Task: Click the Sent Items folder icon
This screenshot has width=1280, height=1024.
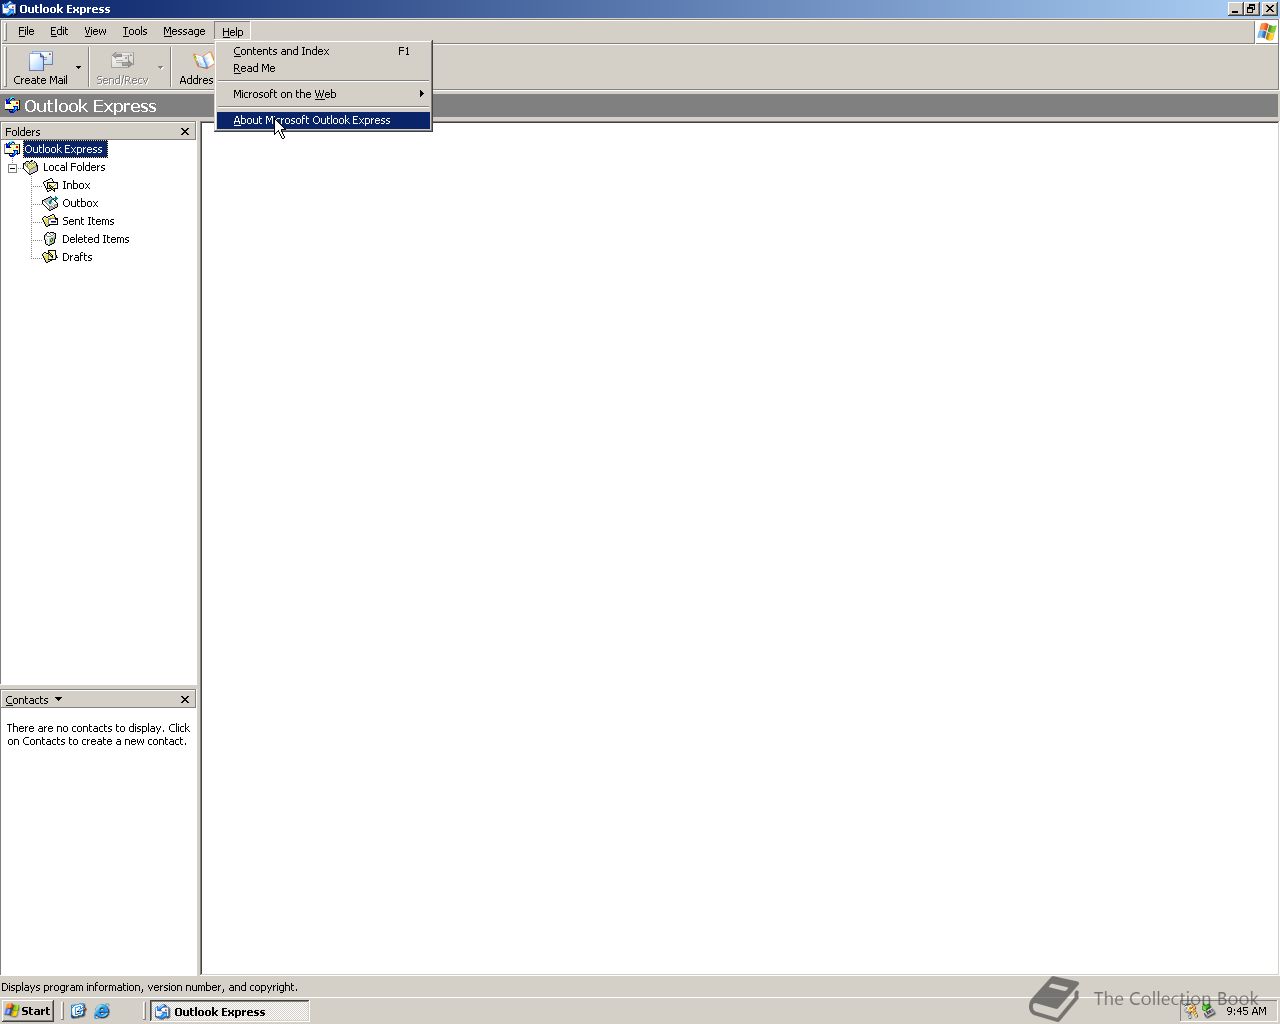Action: pos(50,221)
